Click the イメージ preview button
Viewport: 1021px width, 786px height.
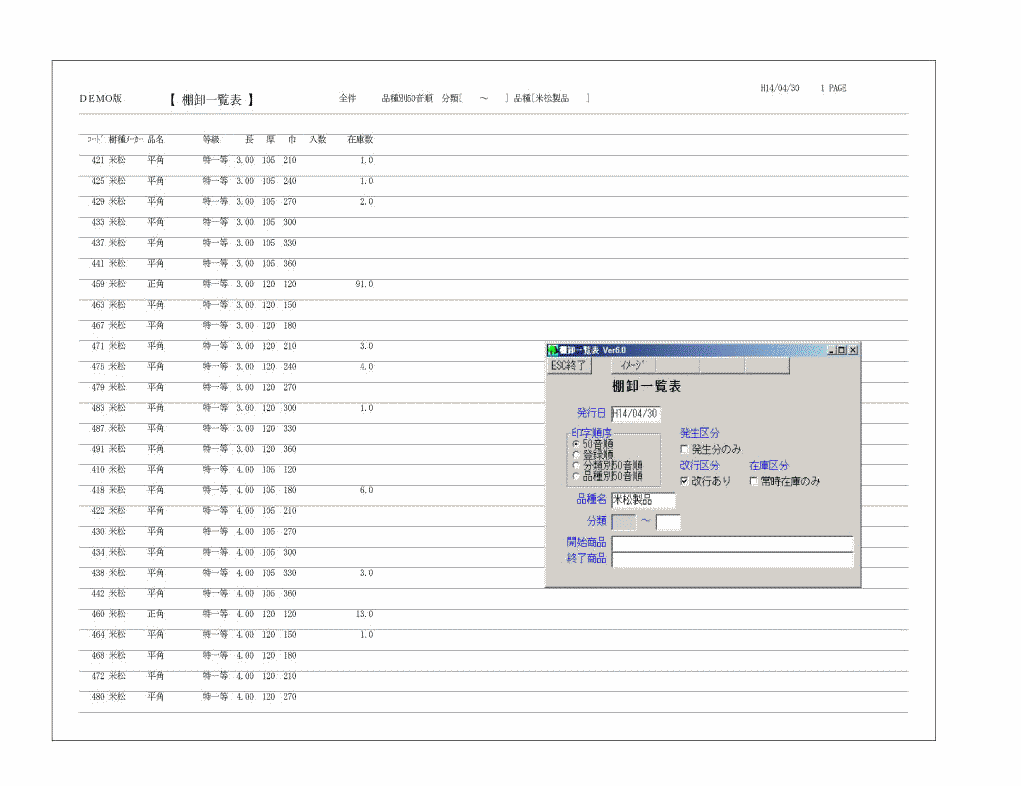tap(633, 366)
